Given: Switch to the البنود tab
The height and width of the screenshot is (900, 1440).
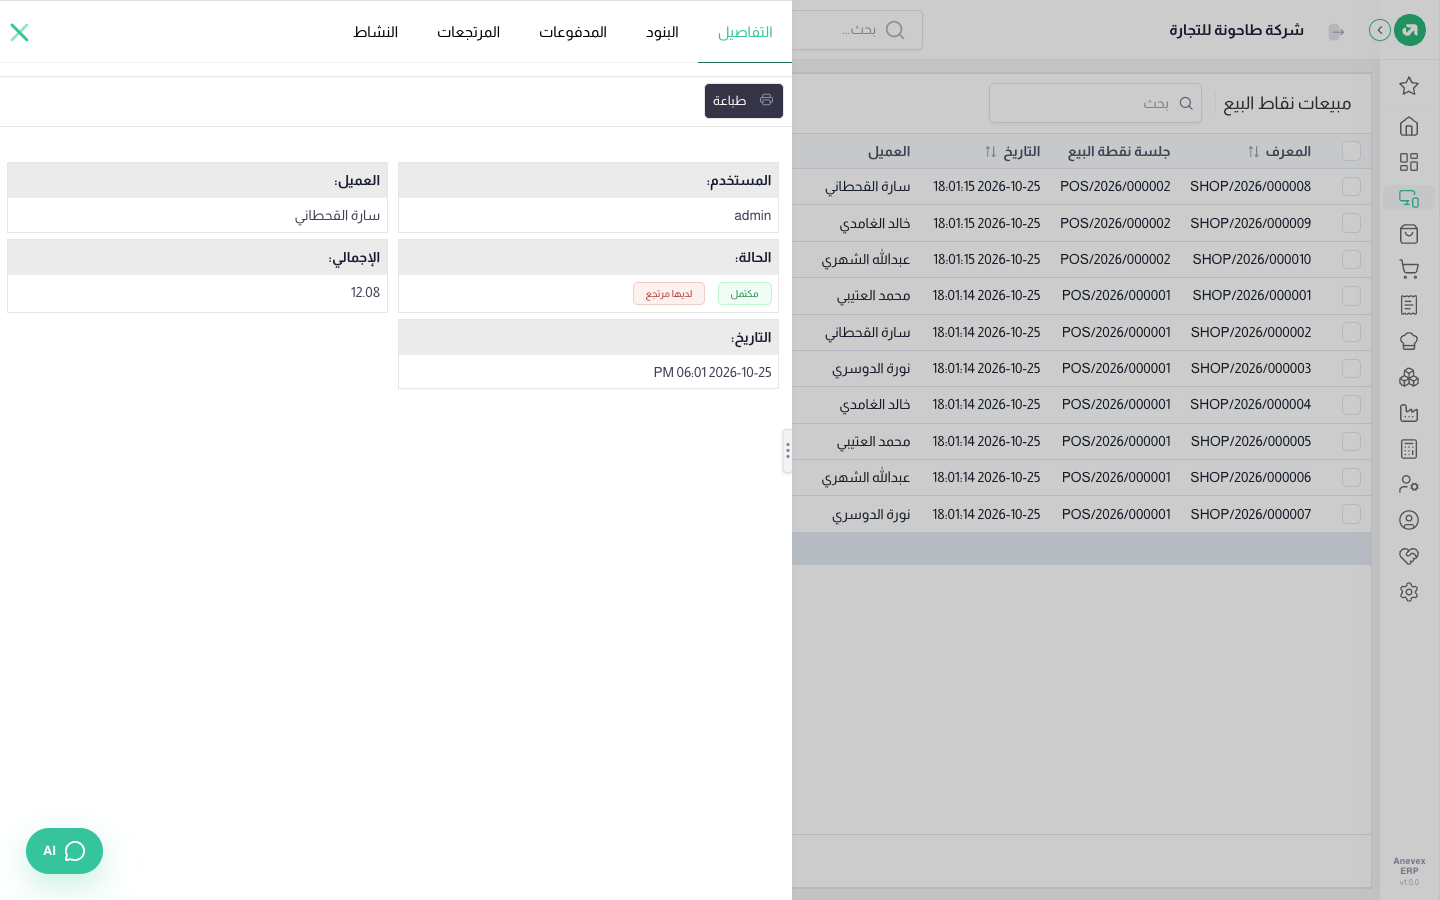Looking at the screenshot, I should pos(662,32).
